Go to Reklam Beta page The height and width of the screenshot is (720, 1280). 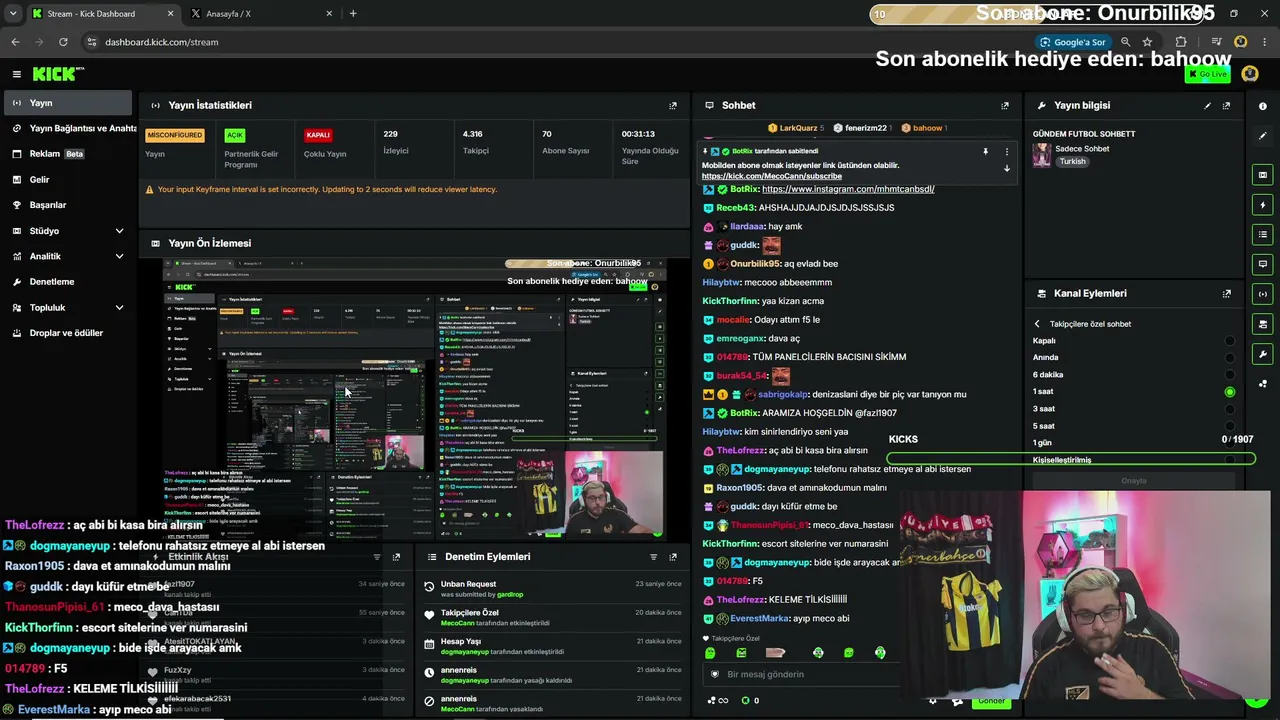(x=68, y=154)
